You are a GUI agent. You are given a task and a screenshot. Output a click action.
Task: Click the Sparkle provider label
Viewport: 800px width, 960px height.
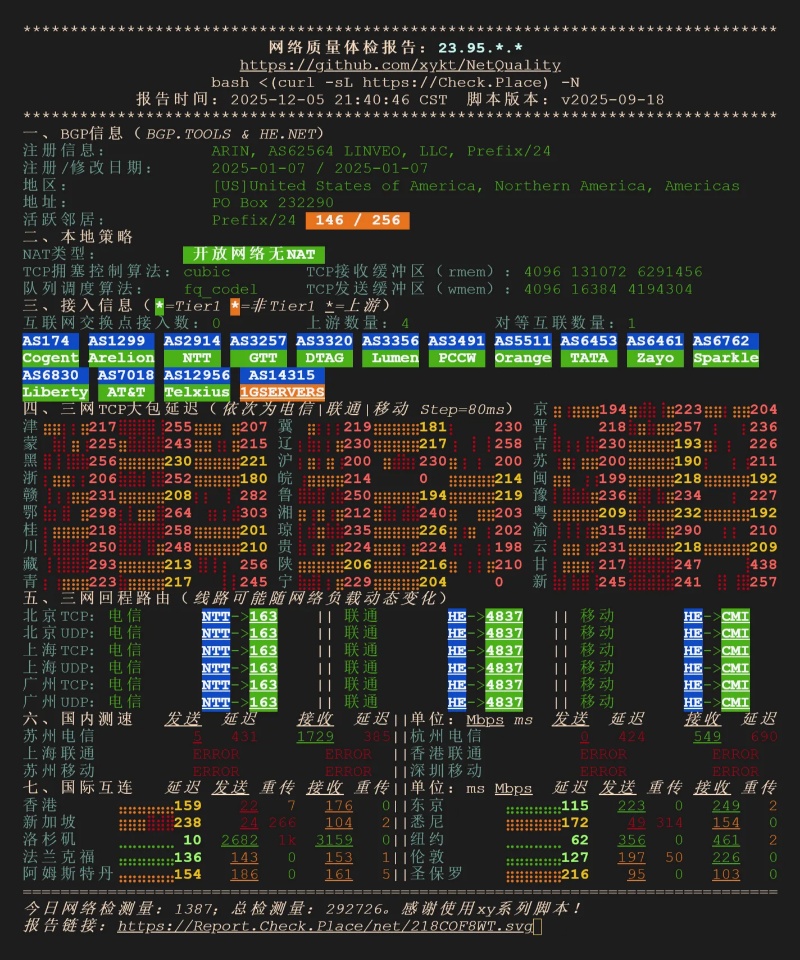pyautogui.click(x=726, y=358)
